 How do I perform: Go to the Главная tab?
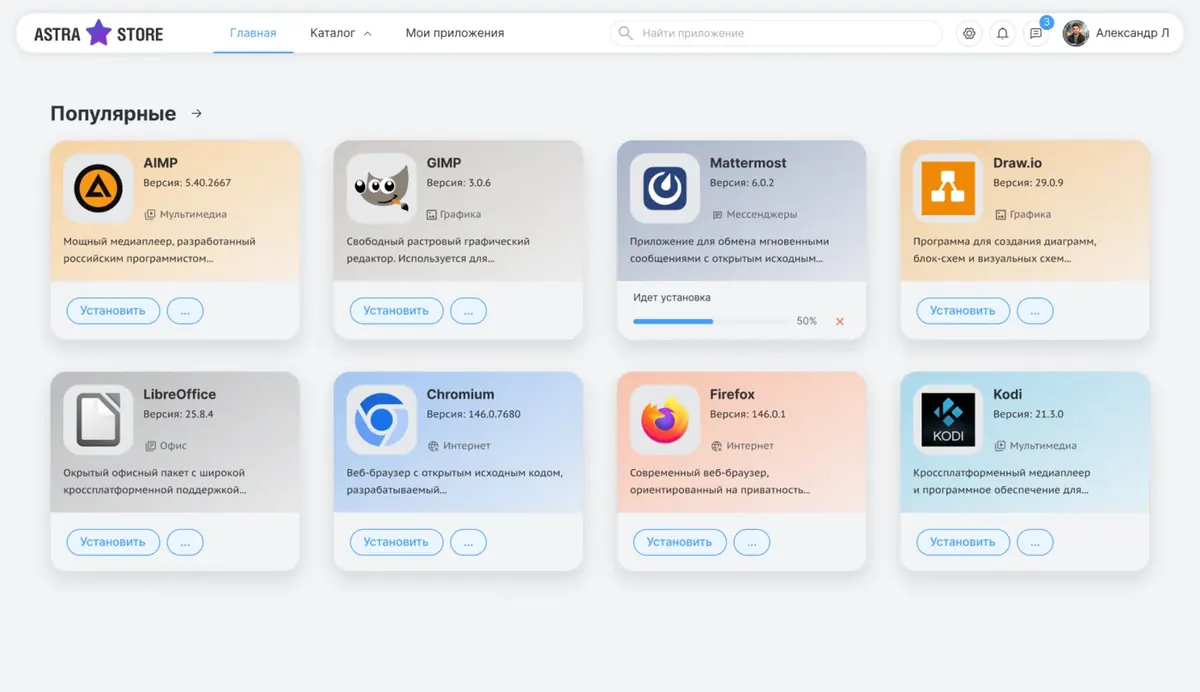pos(253,33)
